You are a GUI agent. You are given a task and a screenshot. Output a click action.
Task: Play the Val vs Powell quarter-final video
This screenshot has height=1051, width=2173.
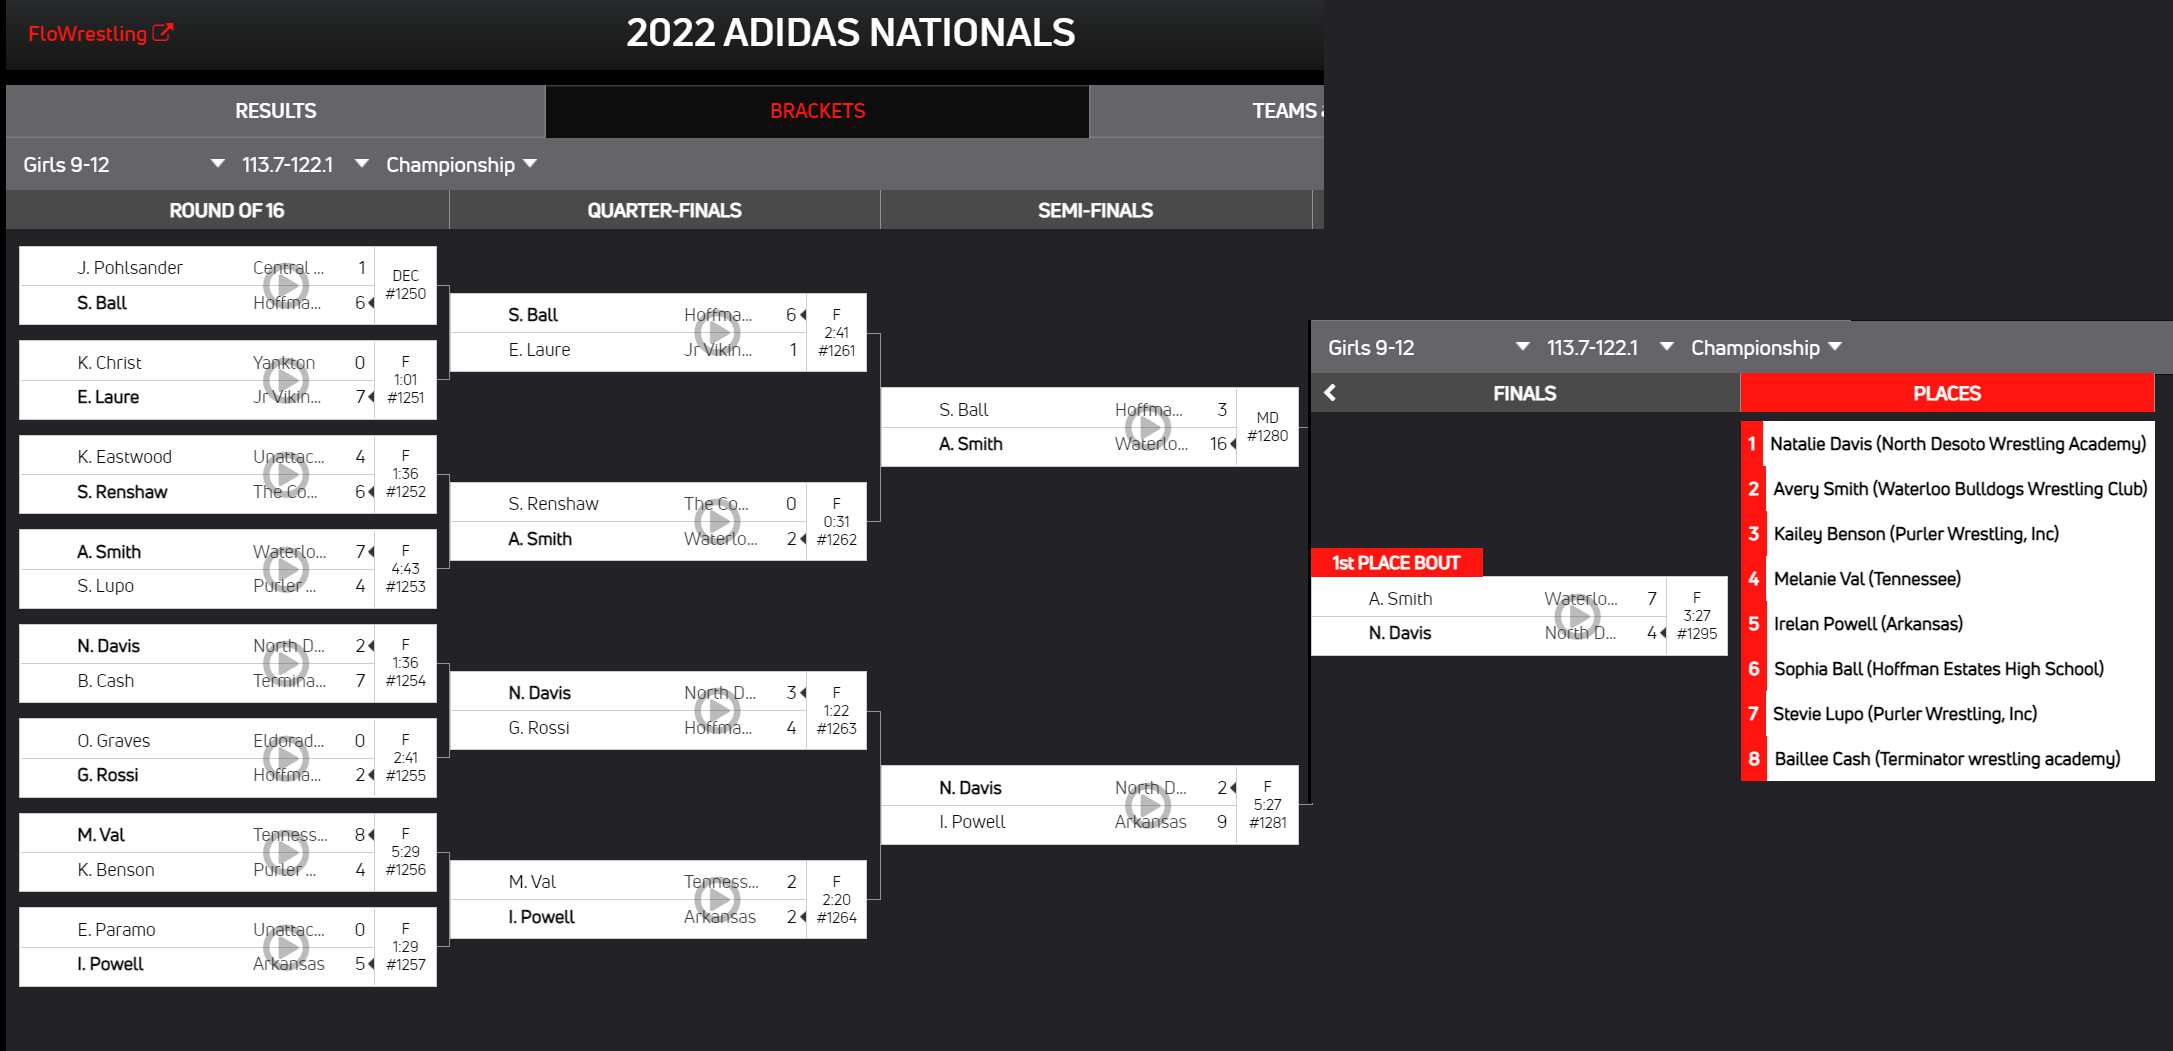717,900
